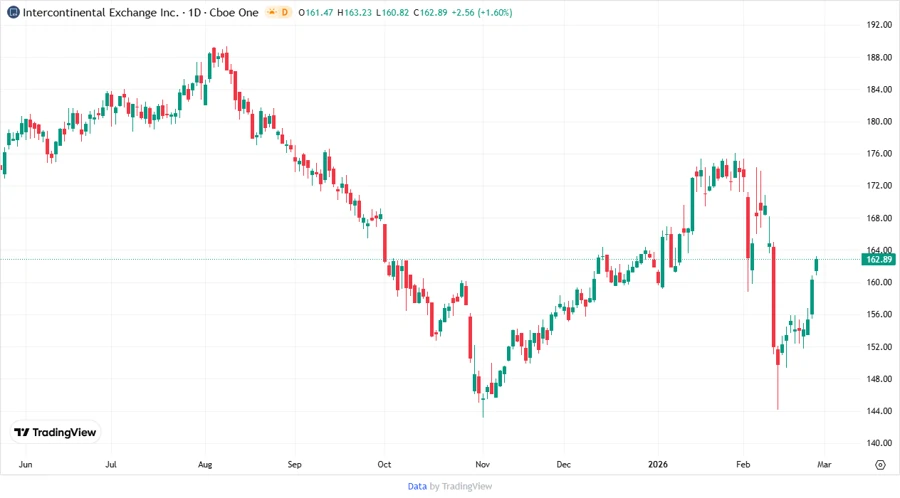The width and height of the screenshot is (900, 498).
Task: Click the low value L160.82
Action: 393,12
